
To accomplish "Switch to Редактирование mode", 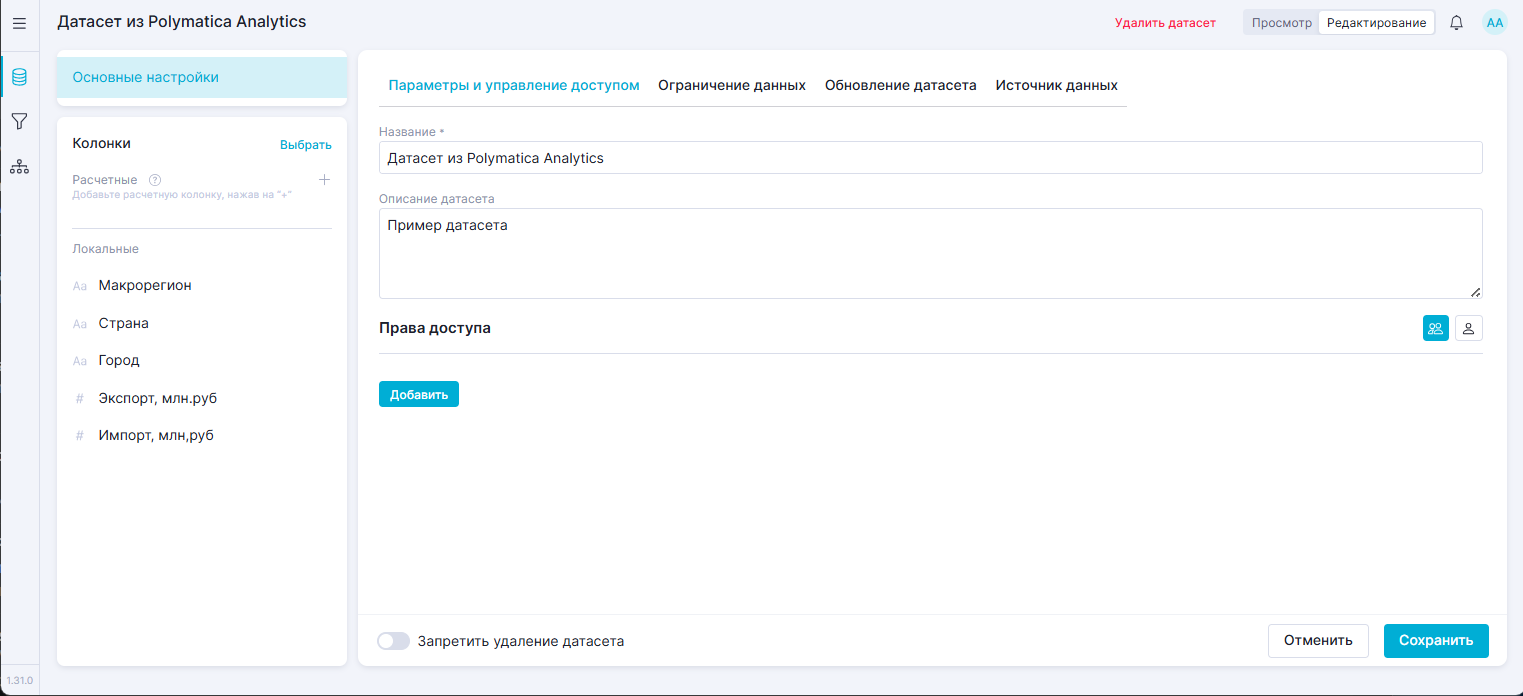I will tap(1376, 22).
